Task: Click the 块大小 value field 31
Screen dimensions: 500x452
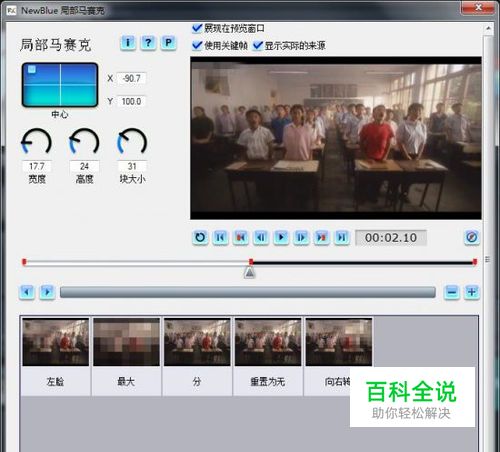Action: (132, 166)
